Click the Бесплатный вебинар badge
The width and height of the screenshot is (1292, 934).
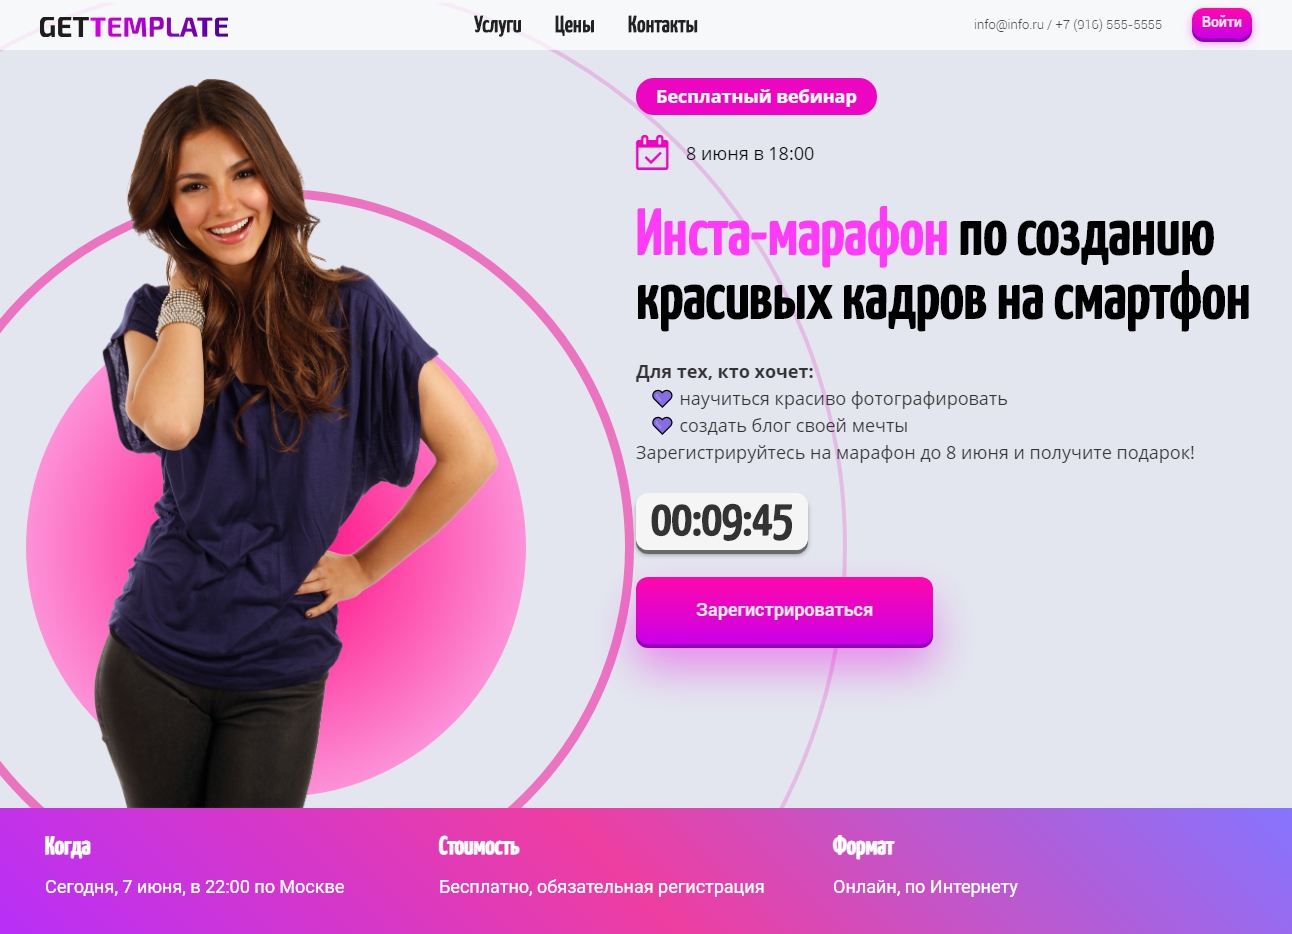756,97
